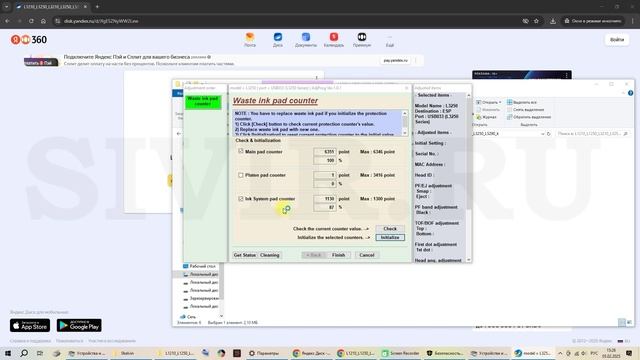This screenshot has height=360, width=640.
Task: Click the Explorer refresh icon
Action: pos(549,134)
